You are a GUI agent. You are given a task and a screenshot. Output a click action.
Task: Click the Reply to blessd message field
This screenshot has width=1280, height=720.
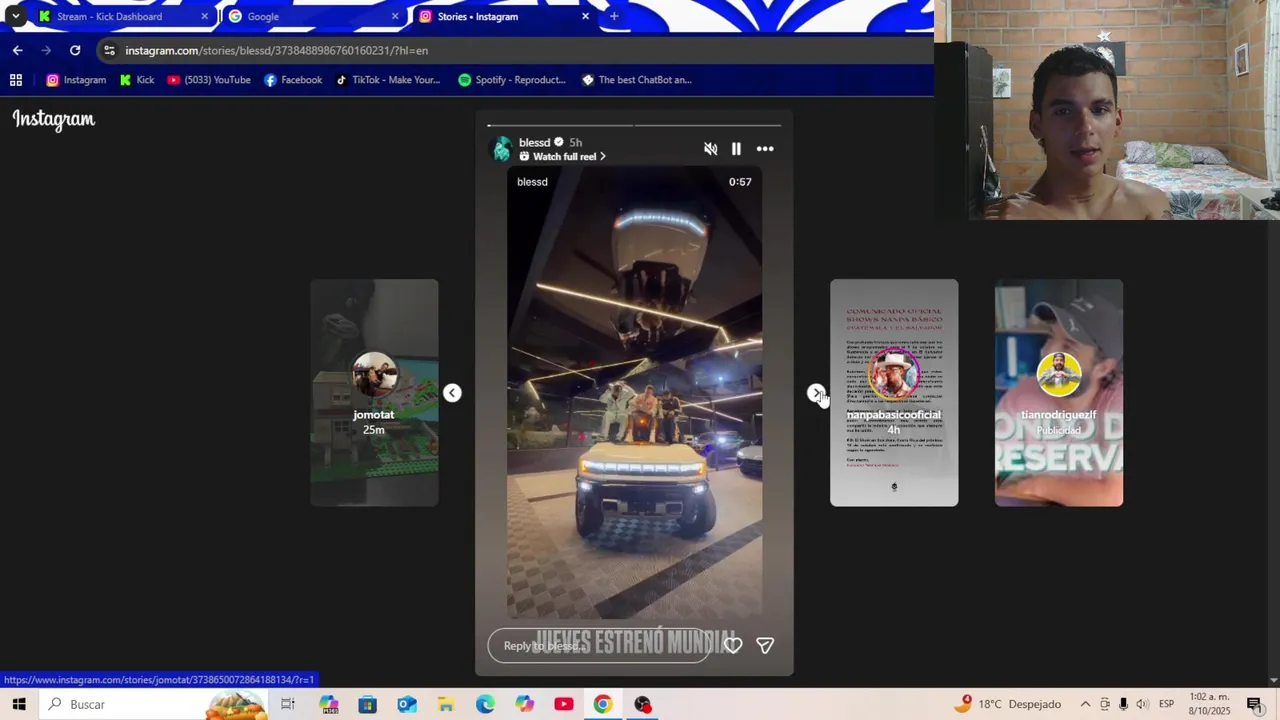(x=599, y=646)
